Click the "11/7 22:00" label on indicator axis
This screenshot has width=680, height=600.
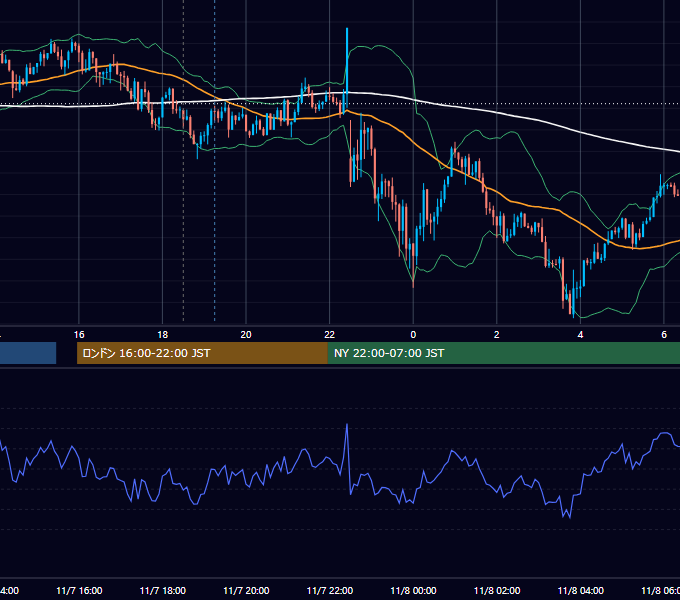pos(330,591)
